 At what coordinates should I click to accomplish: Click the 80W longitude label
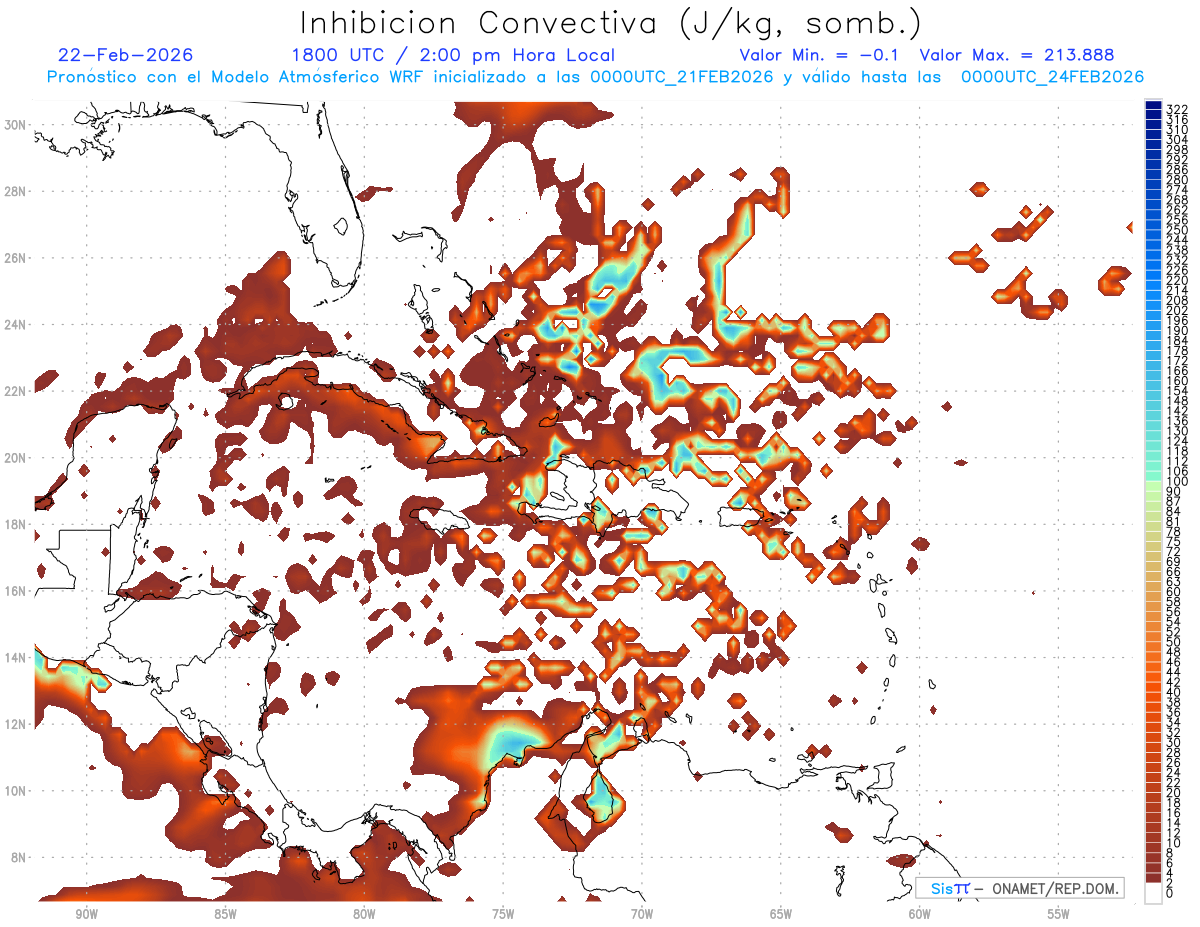coord(364,914)
